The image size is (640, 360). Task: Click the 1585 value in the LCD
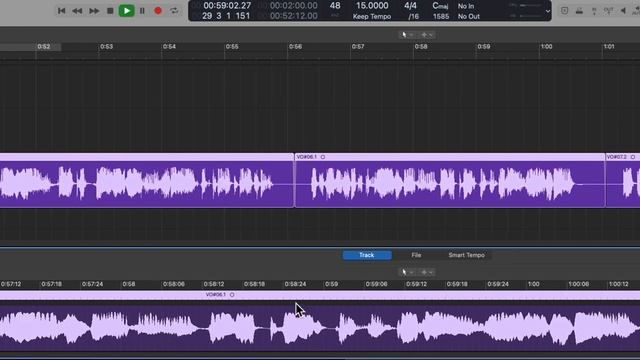click(x=441, y=16)
